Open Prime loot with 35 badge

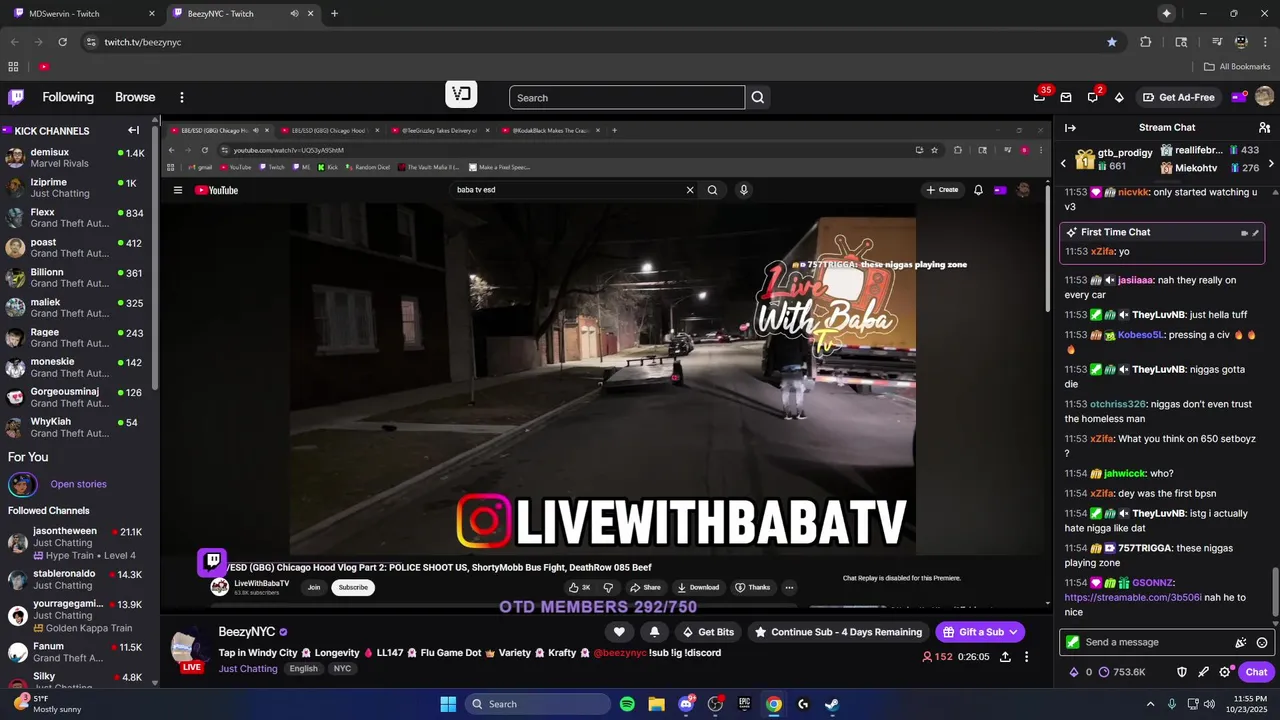[x=1040, y=97]
